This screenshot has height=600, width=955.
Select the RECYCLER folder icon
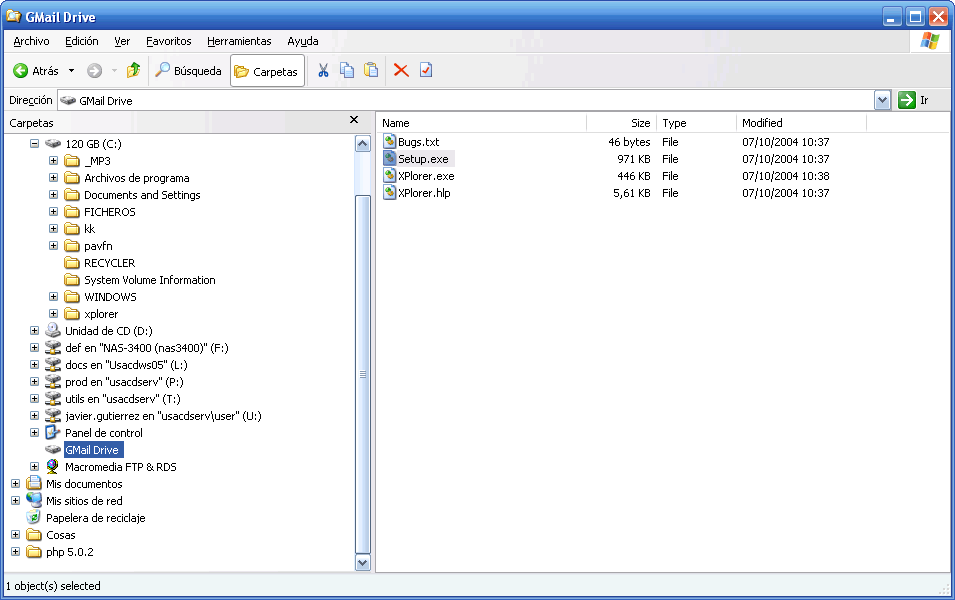point(72,263)
